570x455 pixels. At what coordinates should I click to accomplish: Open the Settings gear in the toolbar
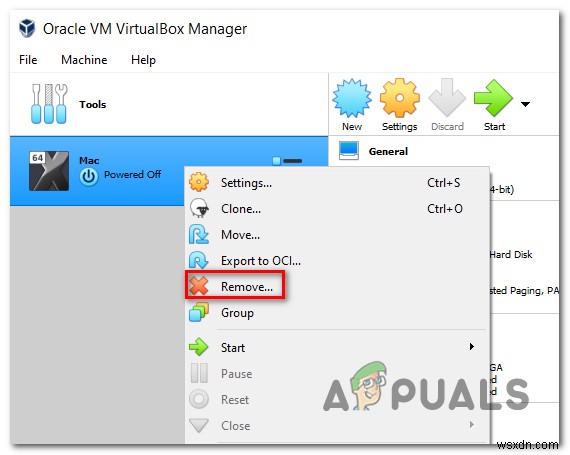coord(400,98)
